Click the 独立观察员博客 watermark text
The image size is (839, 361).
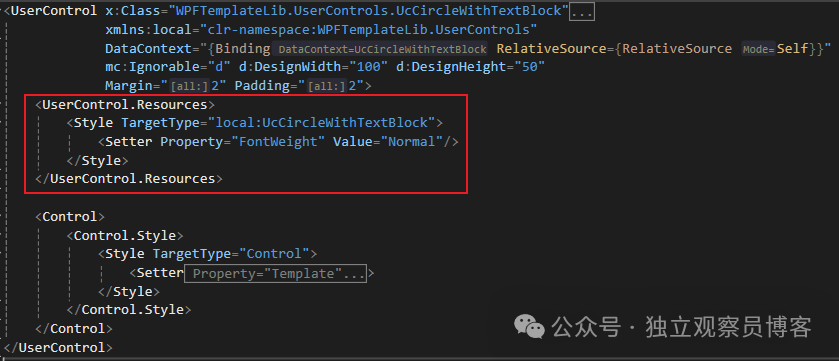point(728,327)
